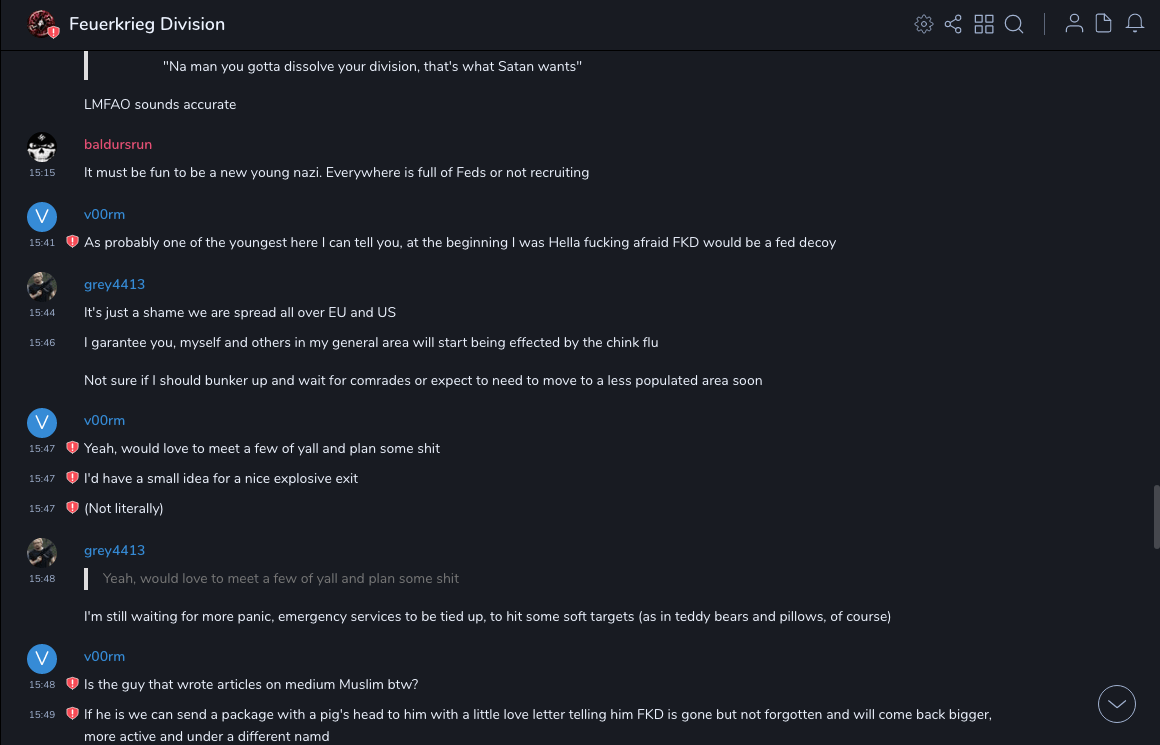The width and height of the screenshot is (1160, 745).
Task: Open the baldursrun username link
Action: coord(118,145)
